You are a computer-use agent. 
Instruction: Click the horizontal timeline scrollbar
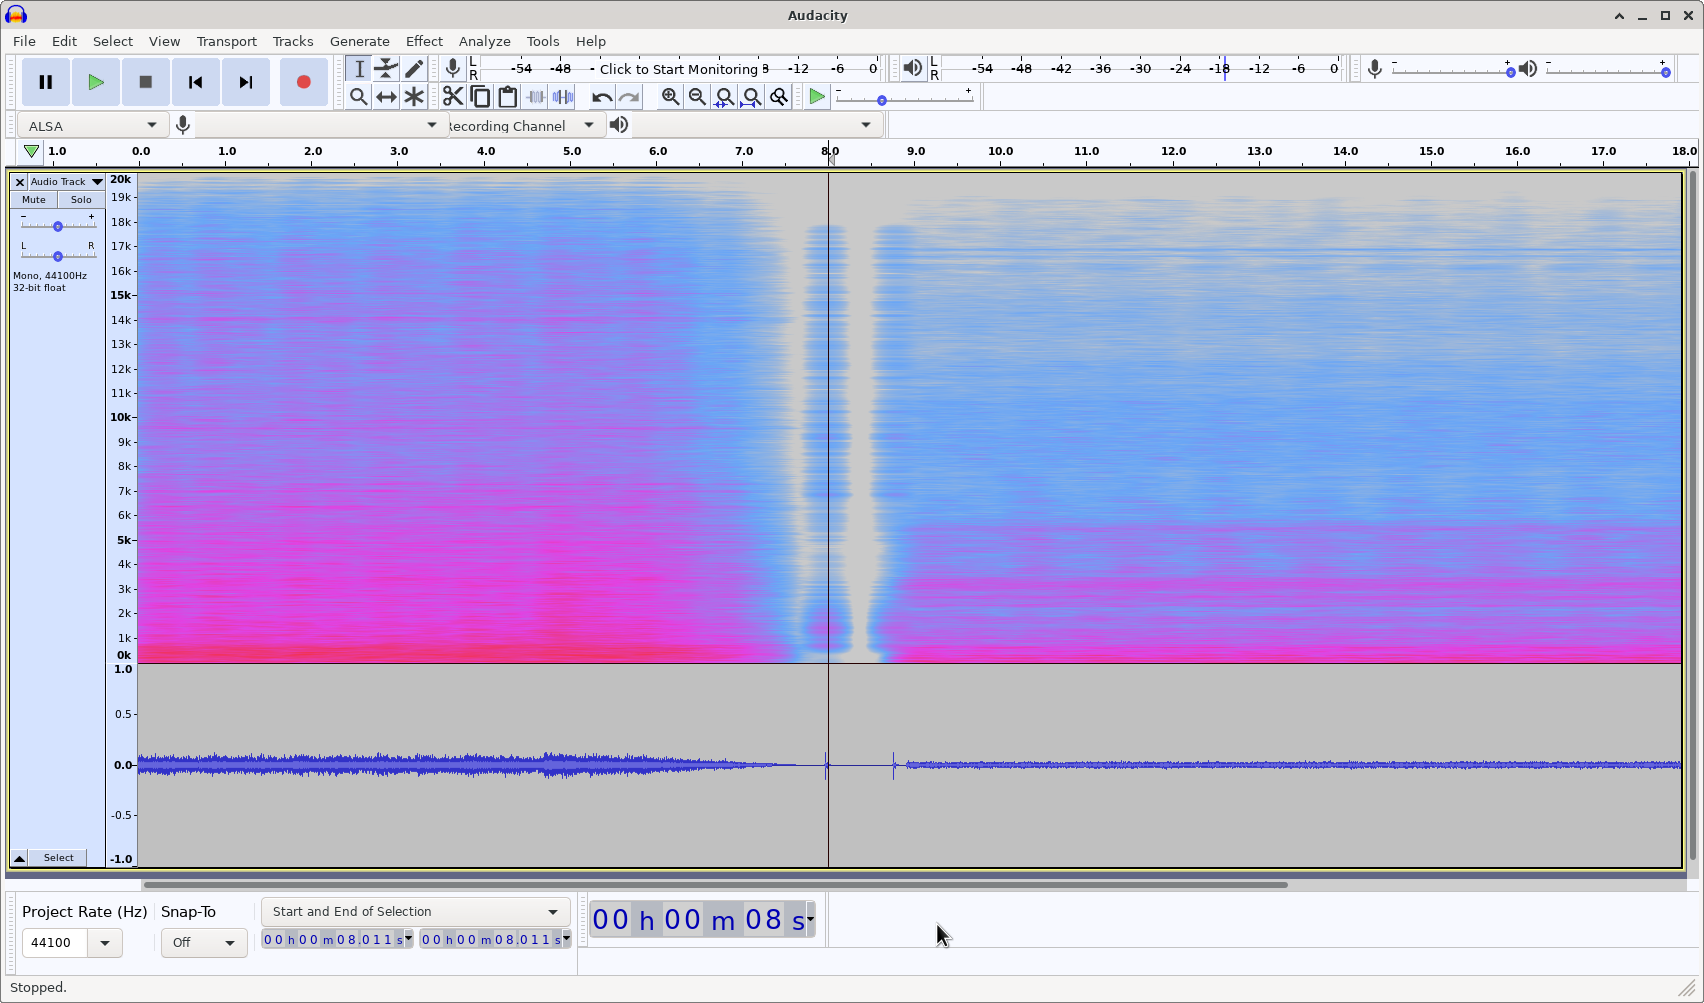(x=715, y=884)
